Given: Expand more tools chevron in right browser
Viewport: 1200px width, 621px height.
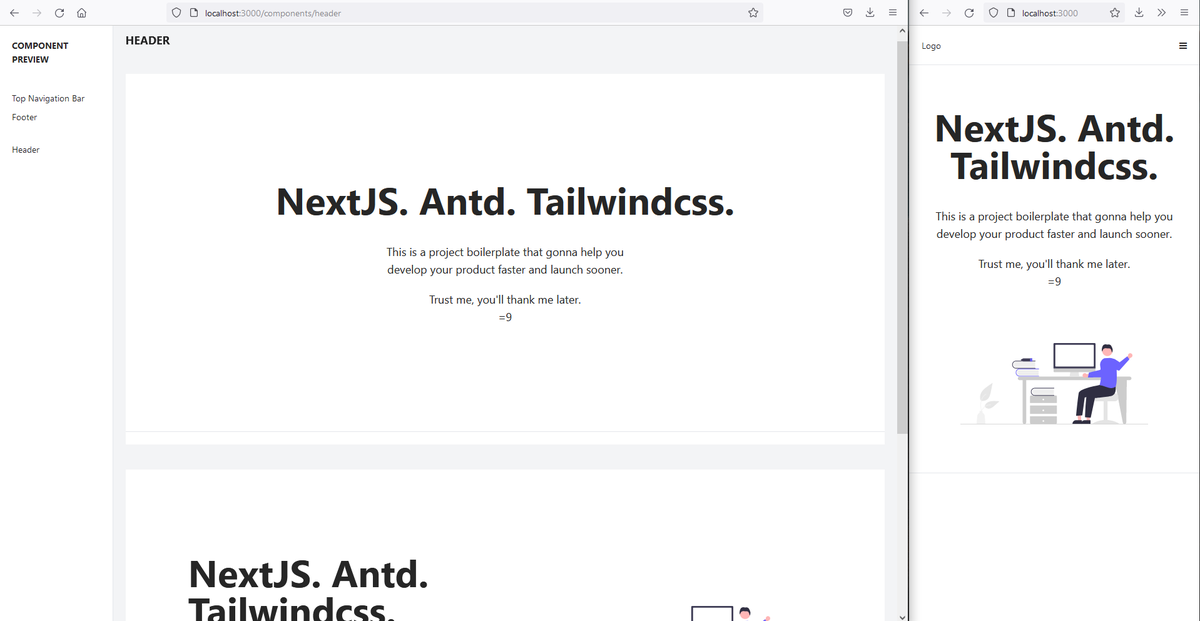Looking at the screenshot, I should pyautogui.click(x=1161, y=13).
